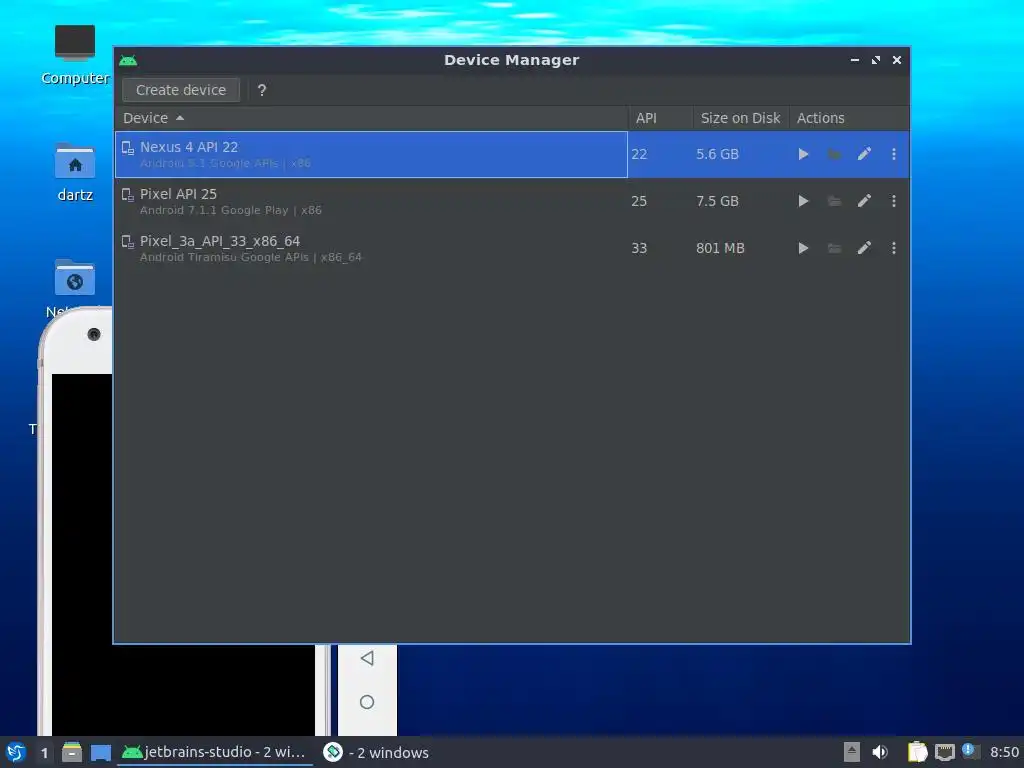This screenshot has width=1024, height=768.
Task: Edit the Pixel_3a_API_33_x86_64 device
Action: click(864, 248)
